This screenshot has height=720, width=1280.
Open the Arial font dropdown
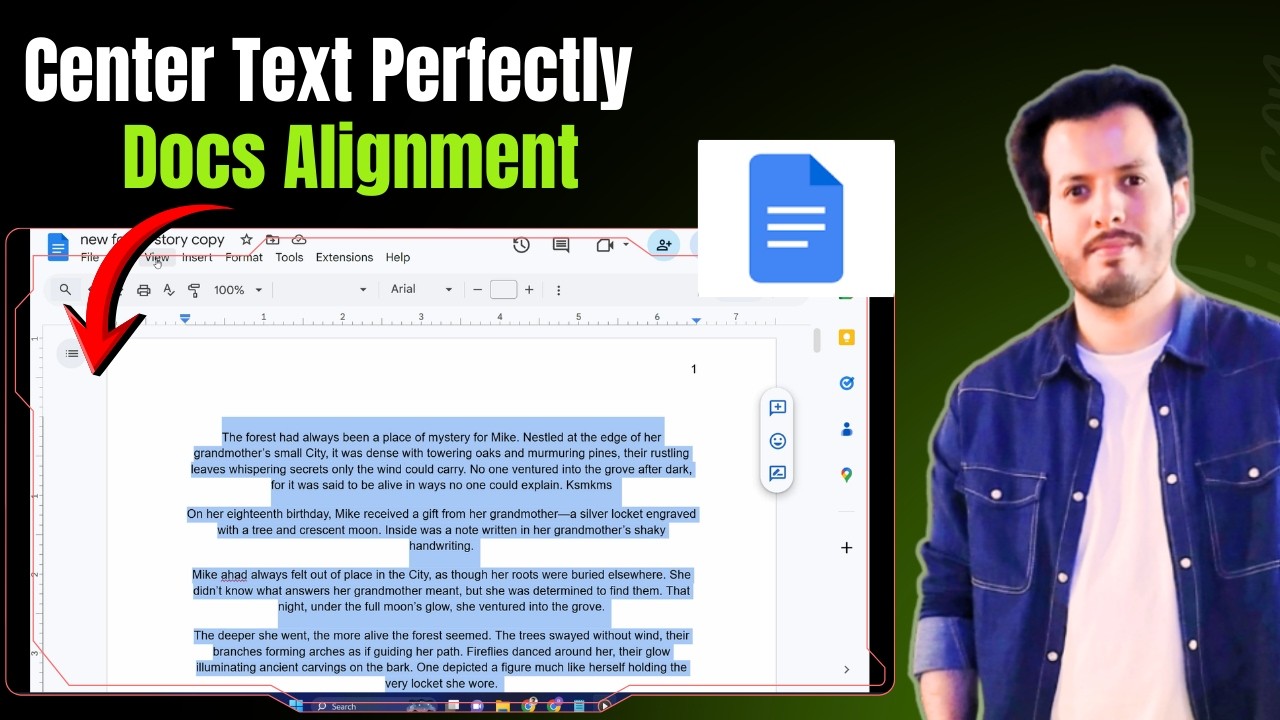(421, 290)
